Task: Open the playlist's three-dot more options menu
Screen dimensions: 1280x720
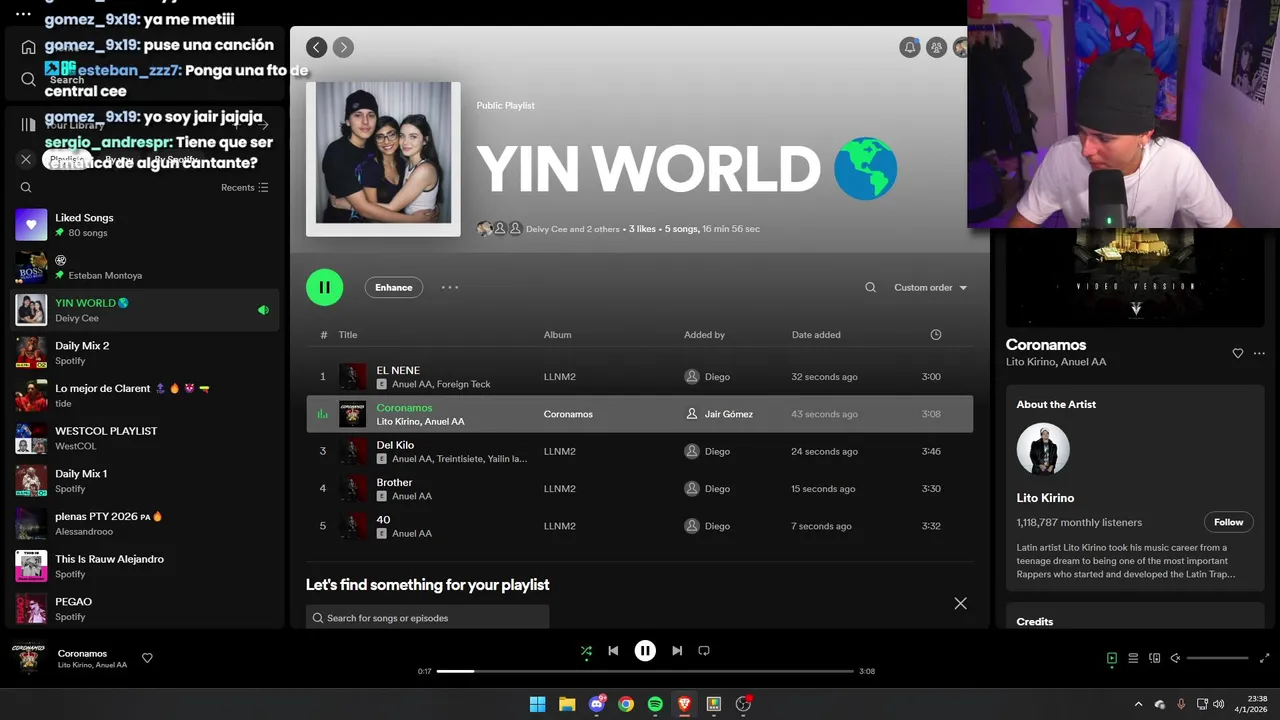Action: coord(450,287)
